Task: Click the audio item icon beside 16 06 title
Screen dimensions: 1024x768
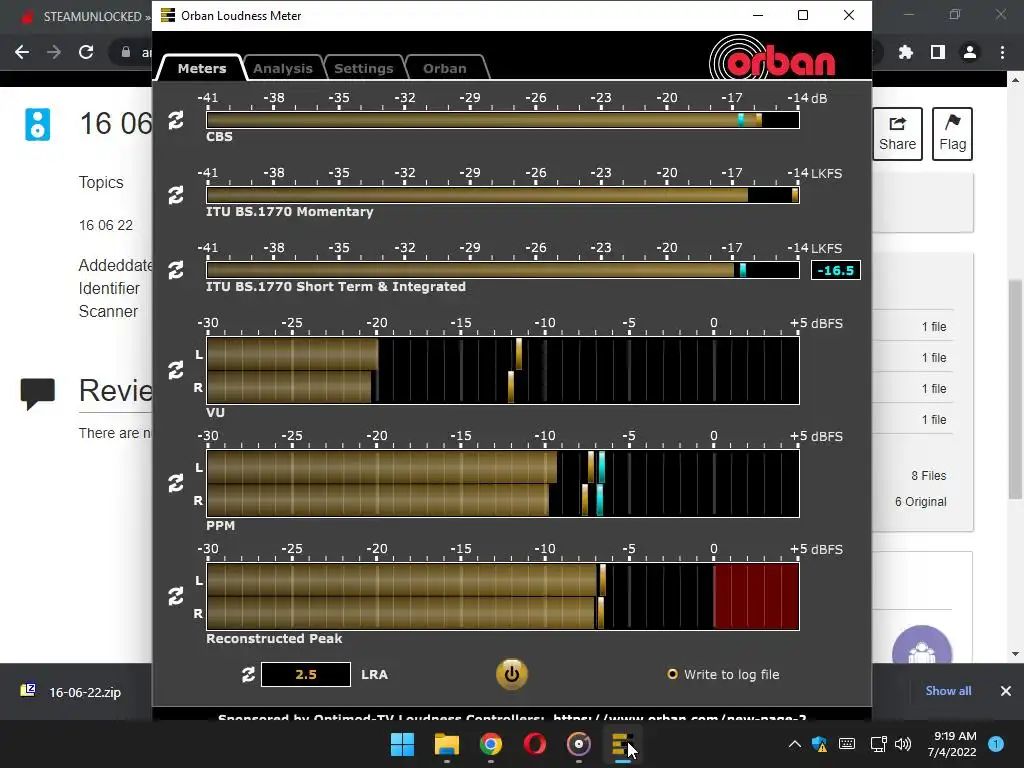Action: [x=37, y=124]
